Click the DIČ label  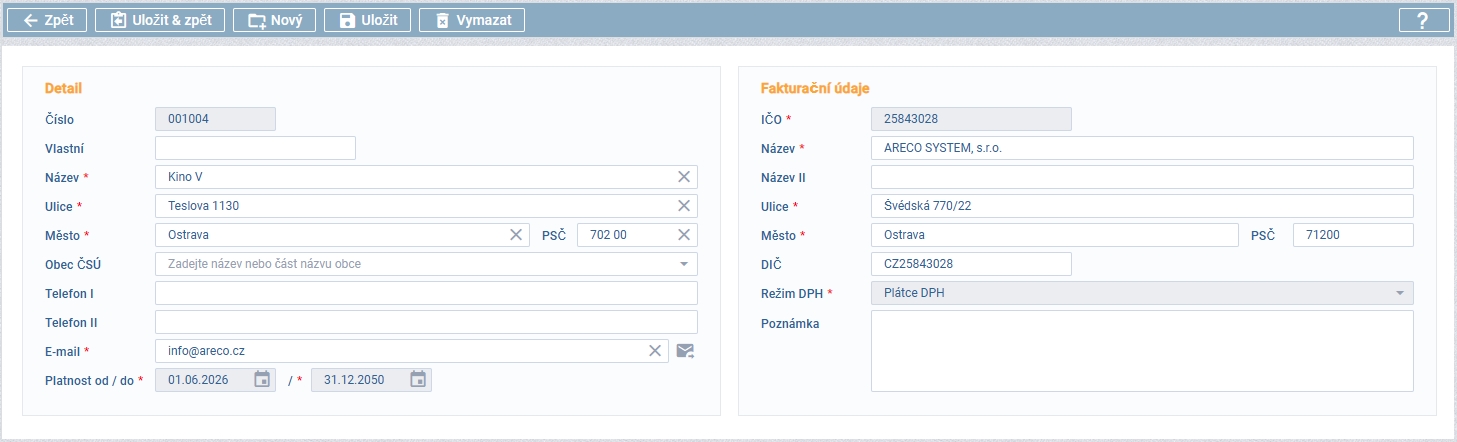click(x=771, y=264)
